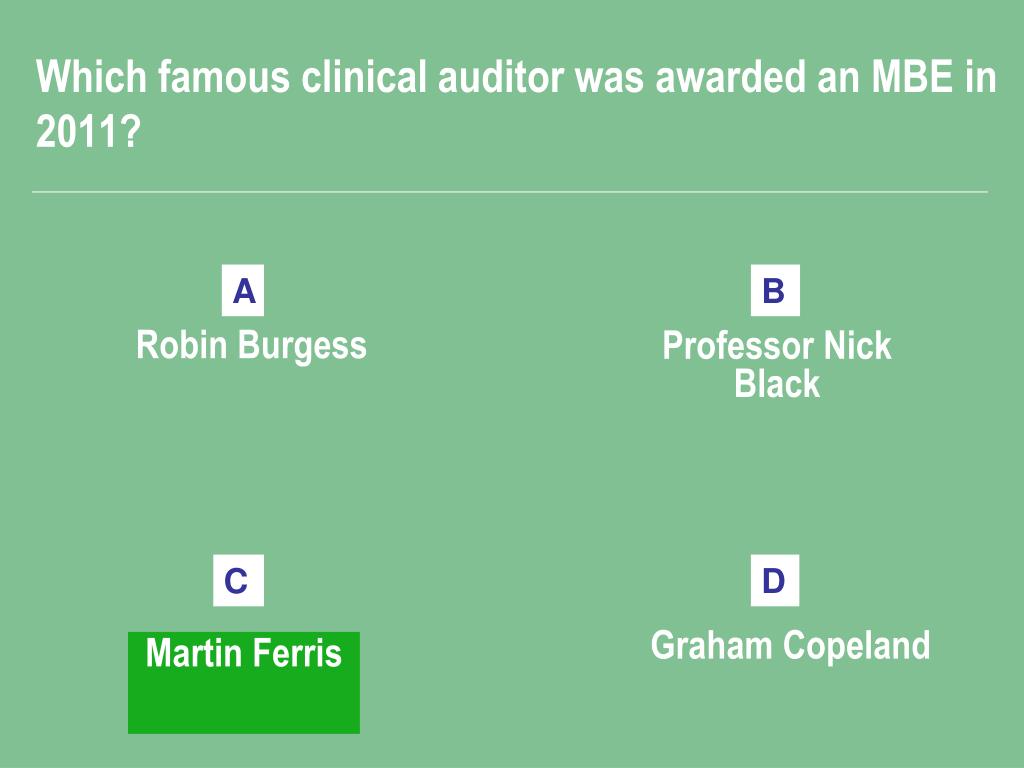
Task: Select answer Professor Nick Black
Action: 776,364
